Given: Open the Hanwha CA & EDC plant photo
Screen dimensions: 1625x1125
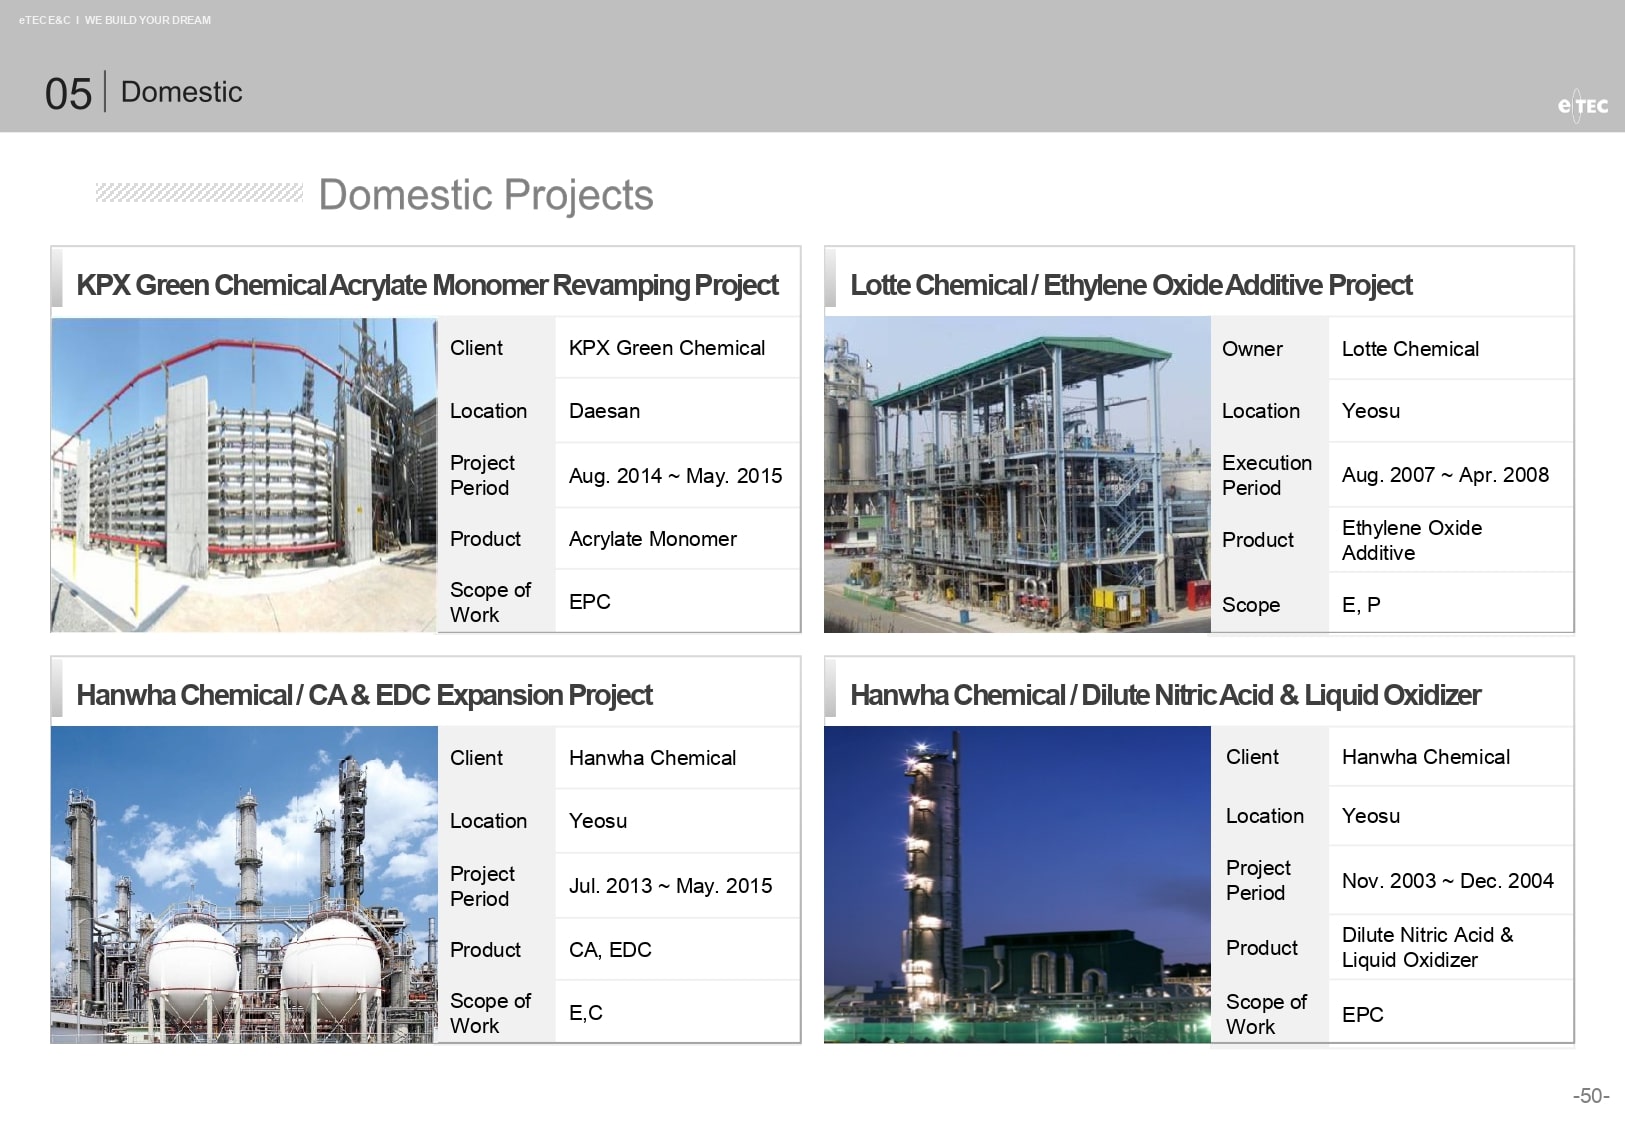Looking at the screenshot, I should point(244,885).
